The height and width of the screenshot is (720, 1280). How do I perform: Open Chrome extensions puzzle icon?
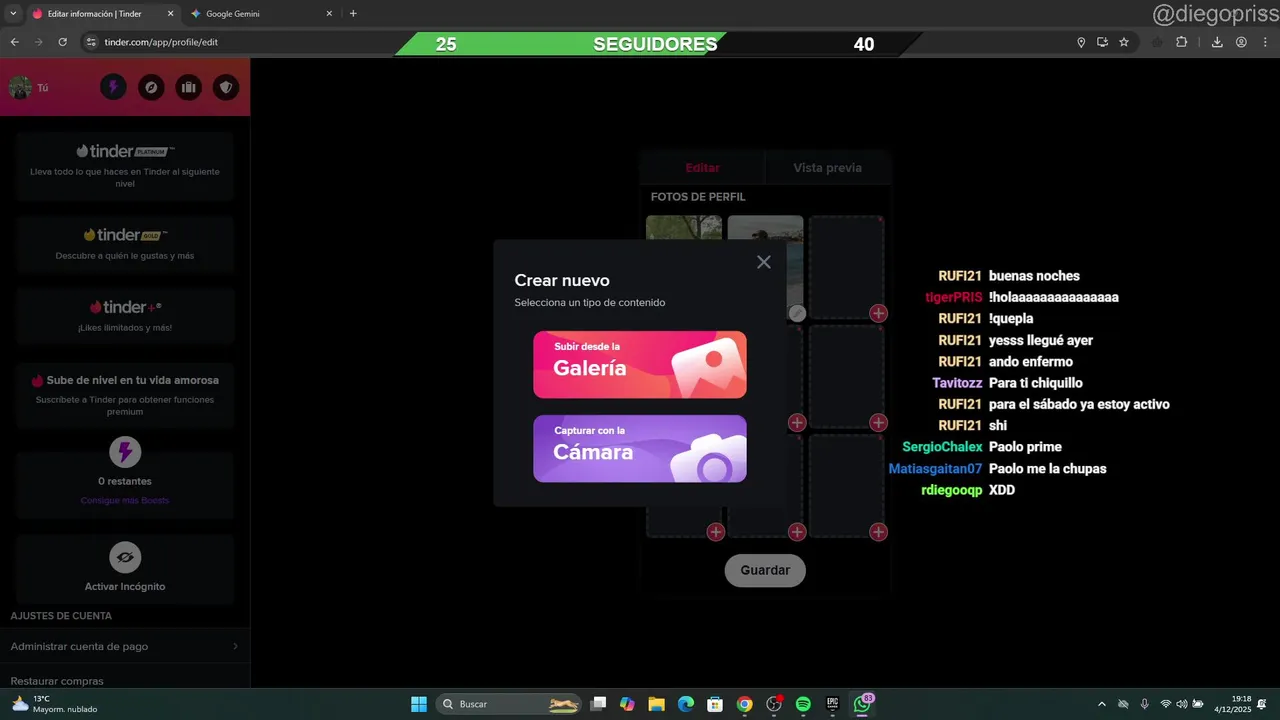point(1182,42)
